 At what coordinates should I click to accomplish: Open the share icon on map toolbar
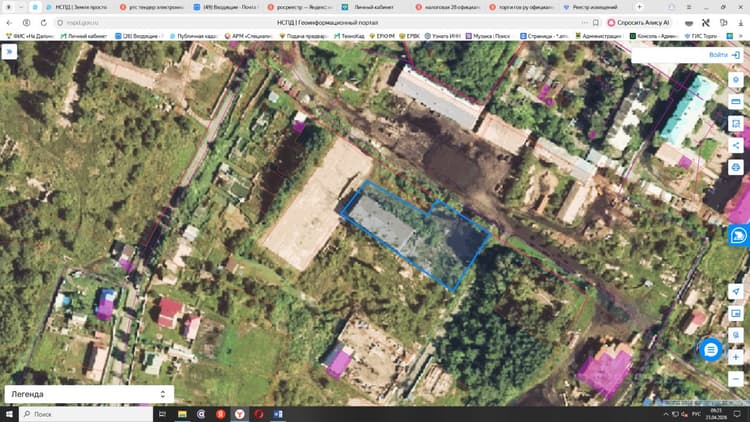[x=736, y=145]
